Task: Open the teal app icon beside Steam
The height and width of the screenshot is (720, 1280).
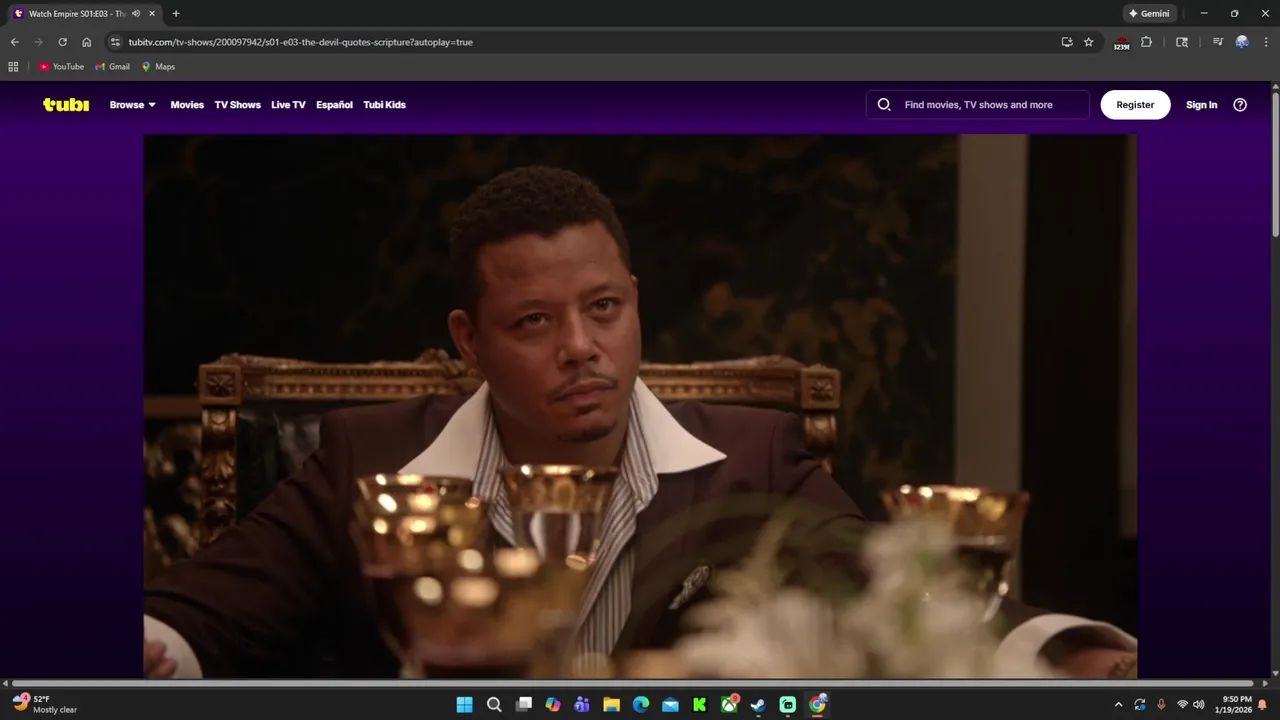Action: pyautogui.click(x=788, y=704)
